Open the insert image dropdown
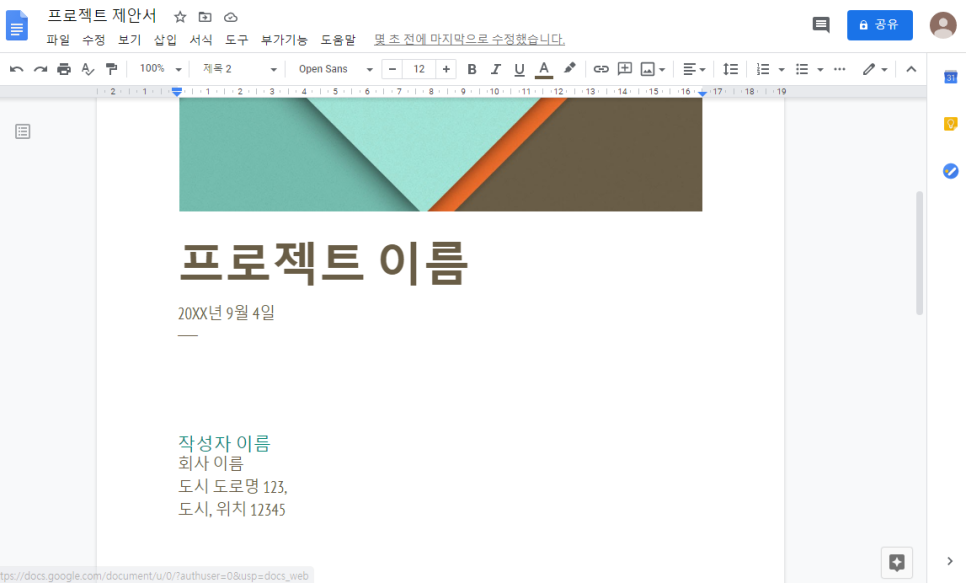This screenshot has height=583, width=966. 652,69
